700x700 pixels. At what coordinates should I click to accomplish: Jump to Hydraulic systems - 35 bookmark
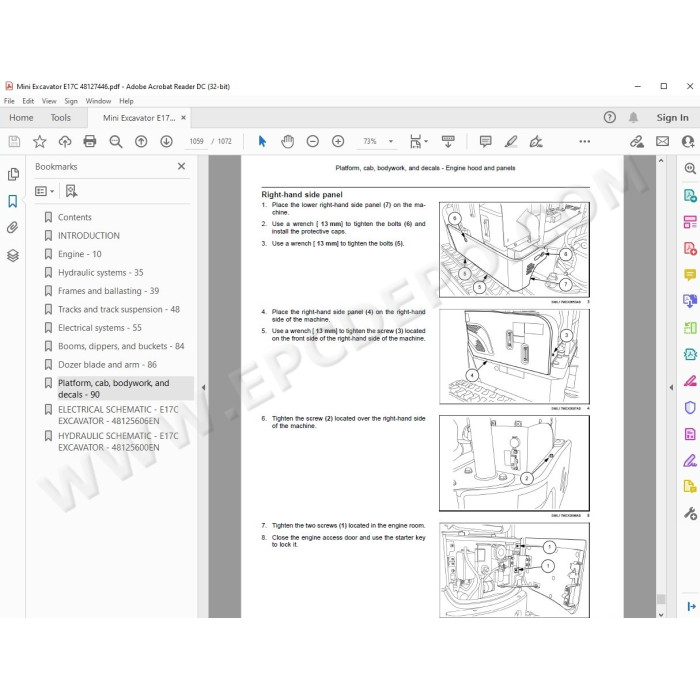100,272
